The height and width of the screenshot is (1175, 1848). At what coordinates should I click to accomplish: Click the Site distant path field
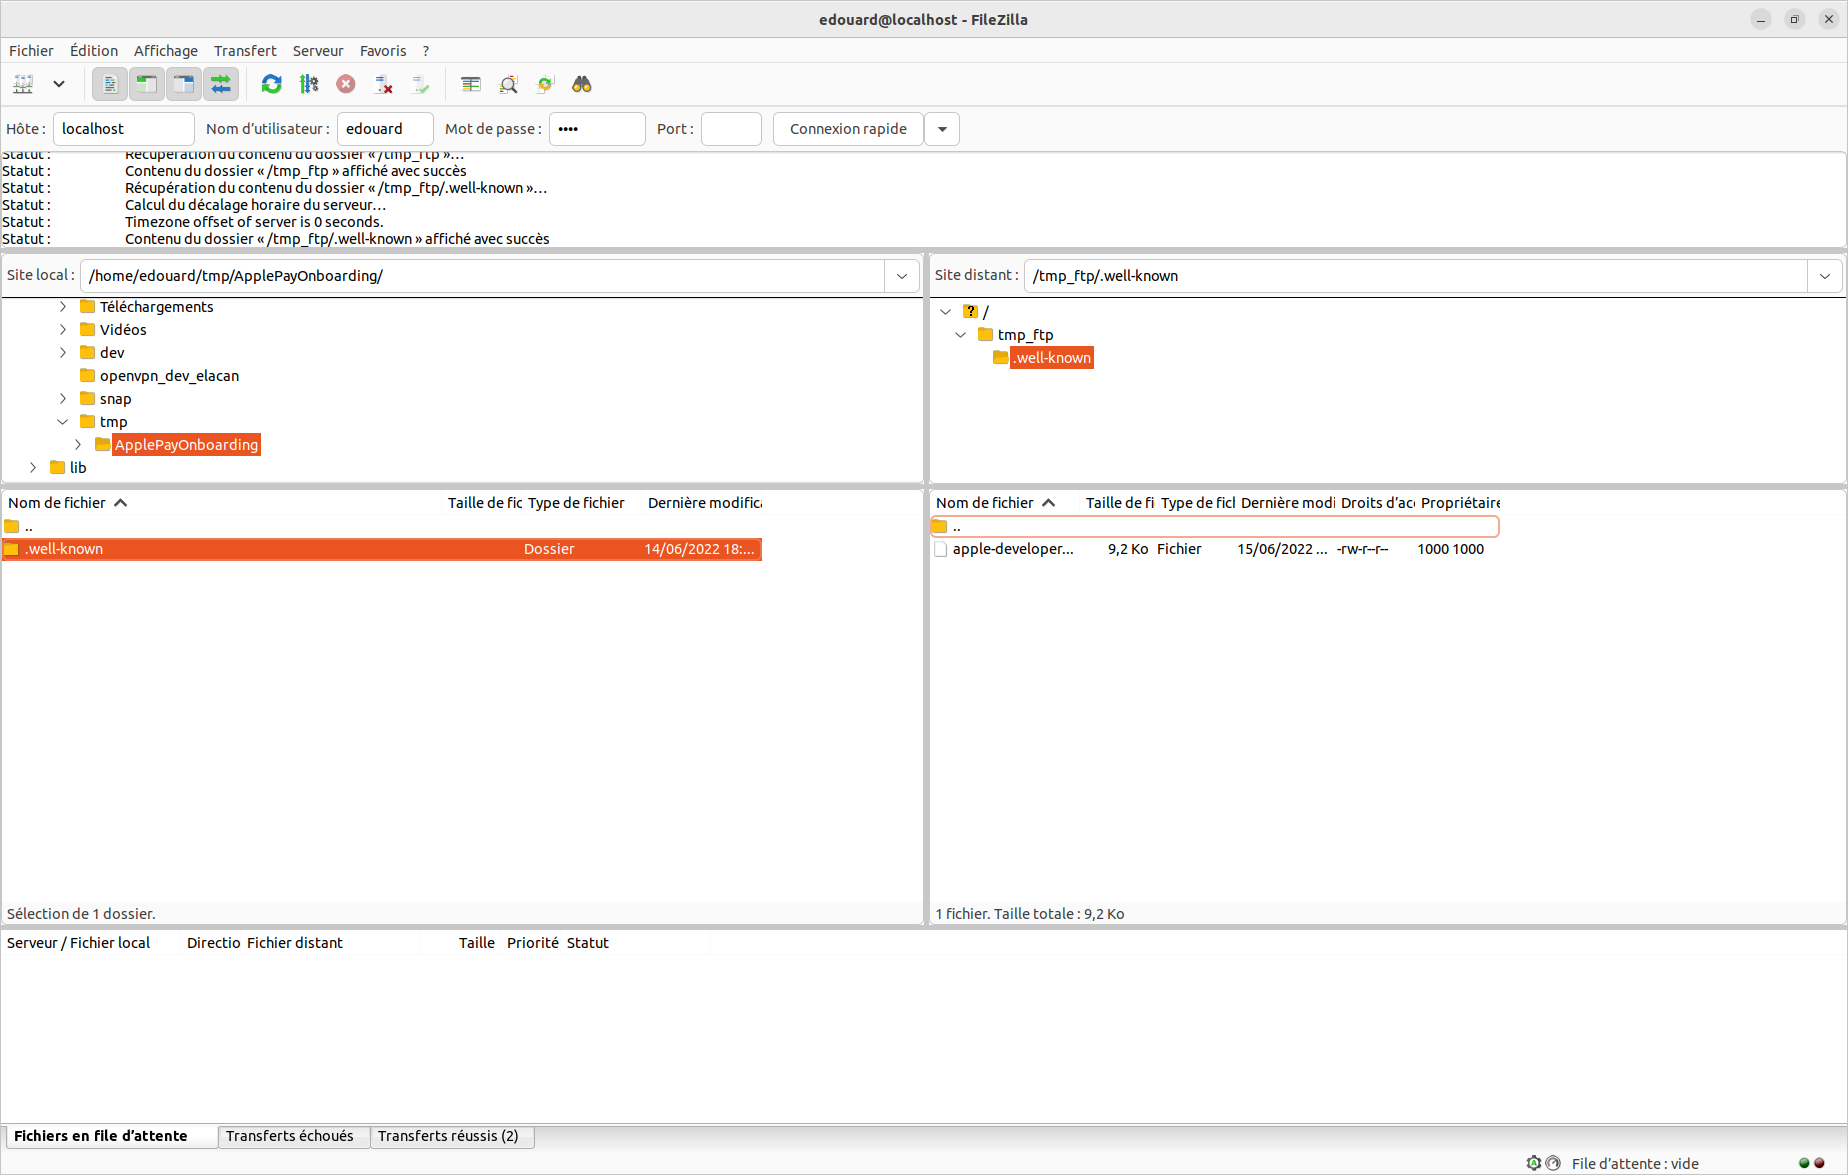(1416, 276)
